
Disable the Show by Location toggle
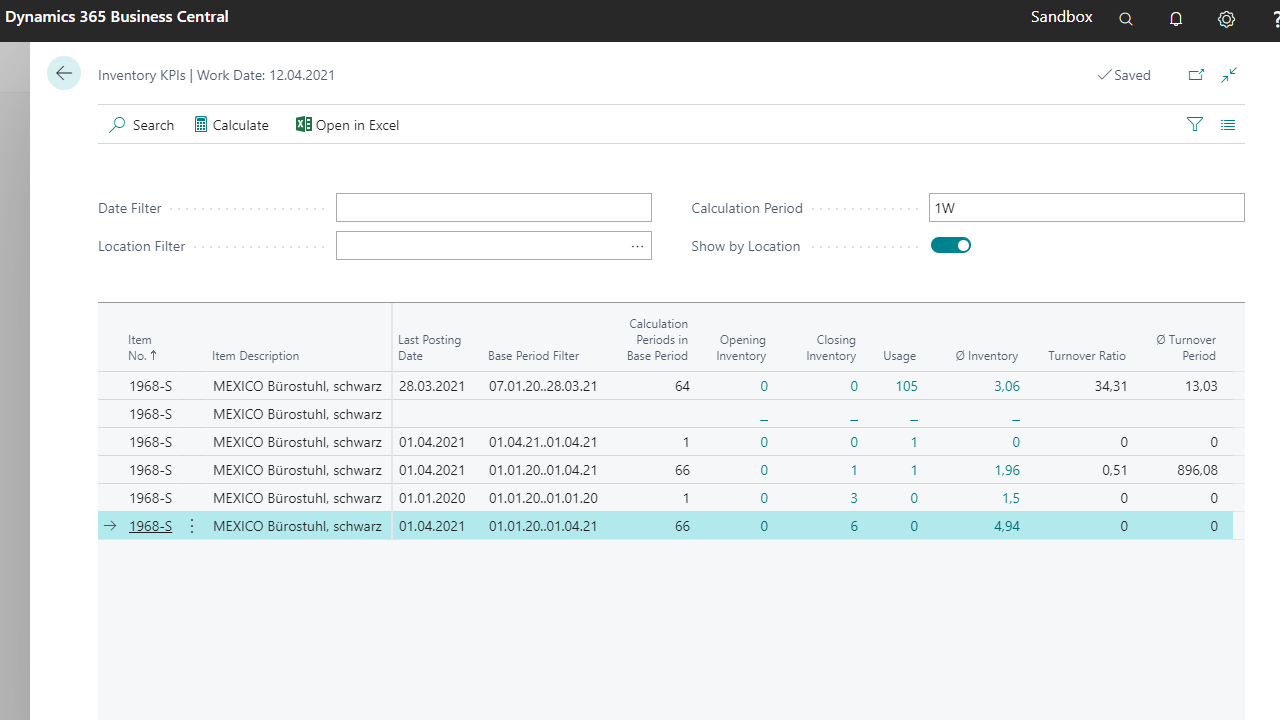(951, 246)
